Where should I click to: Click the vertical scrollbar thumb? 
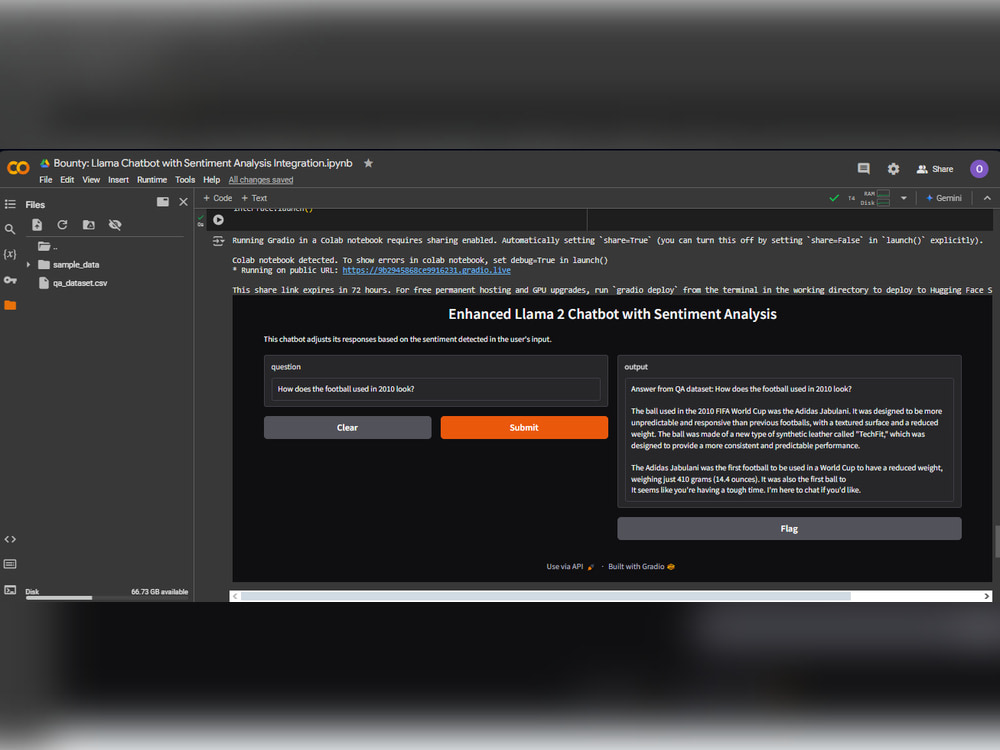[997, 541]
